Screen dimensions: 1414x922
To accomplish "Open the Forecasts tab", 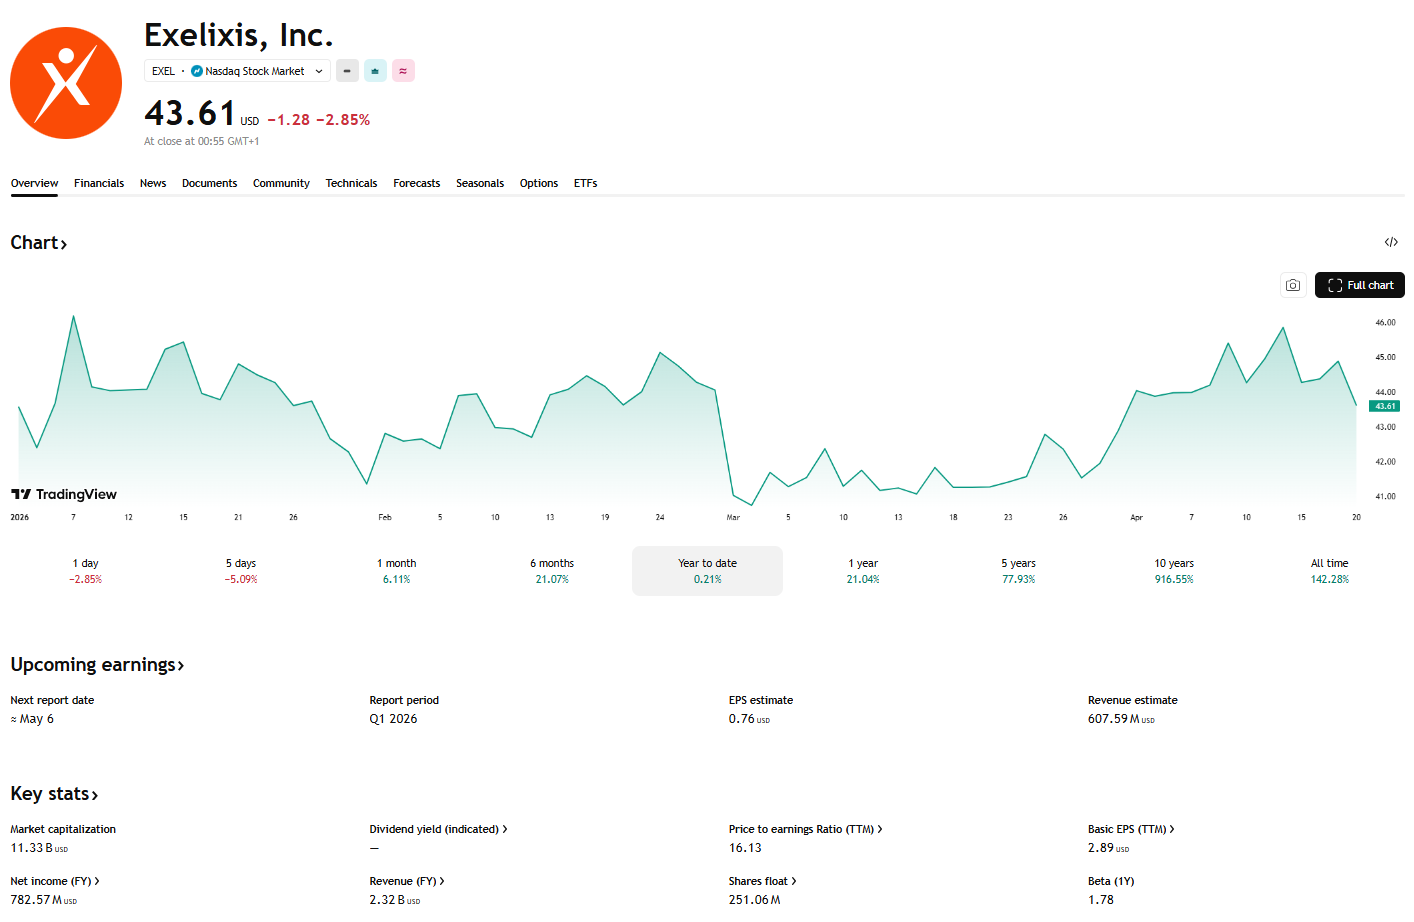I will click(x=417, y=183).
